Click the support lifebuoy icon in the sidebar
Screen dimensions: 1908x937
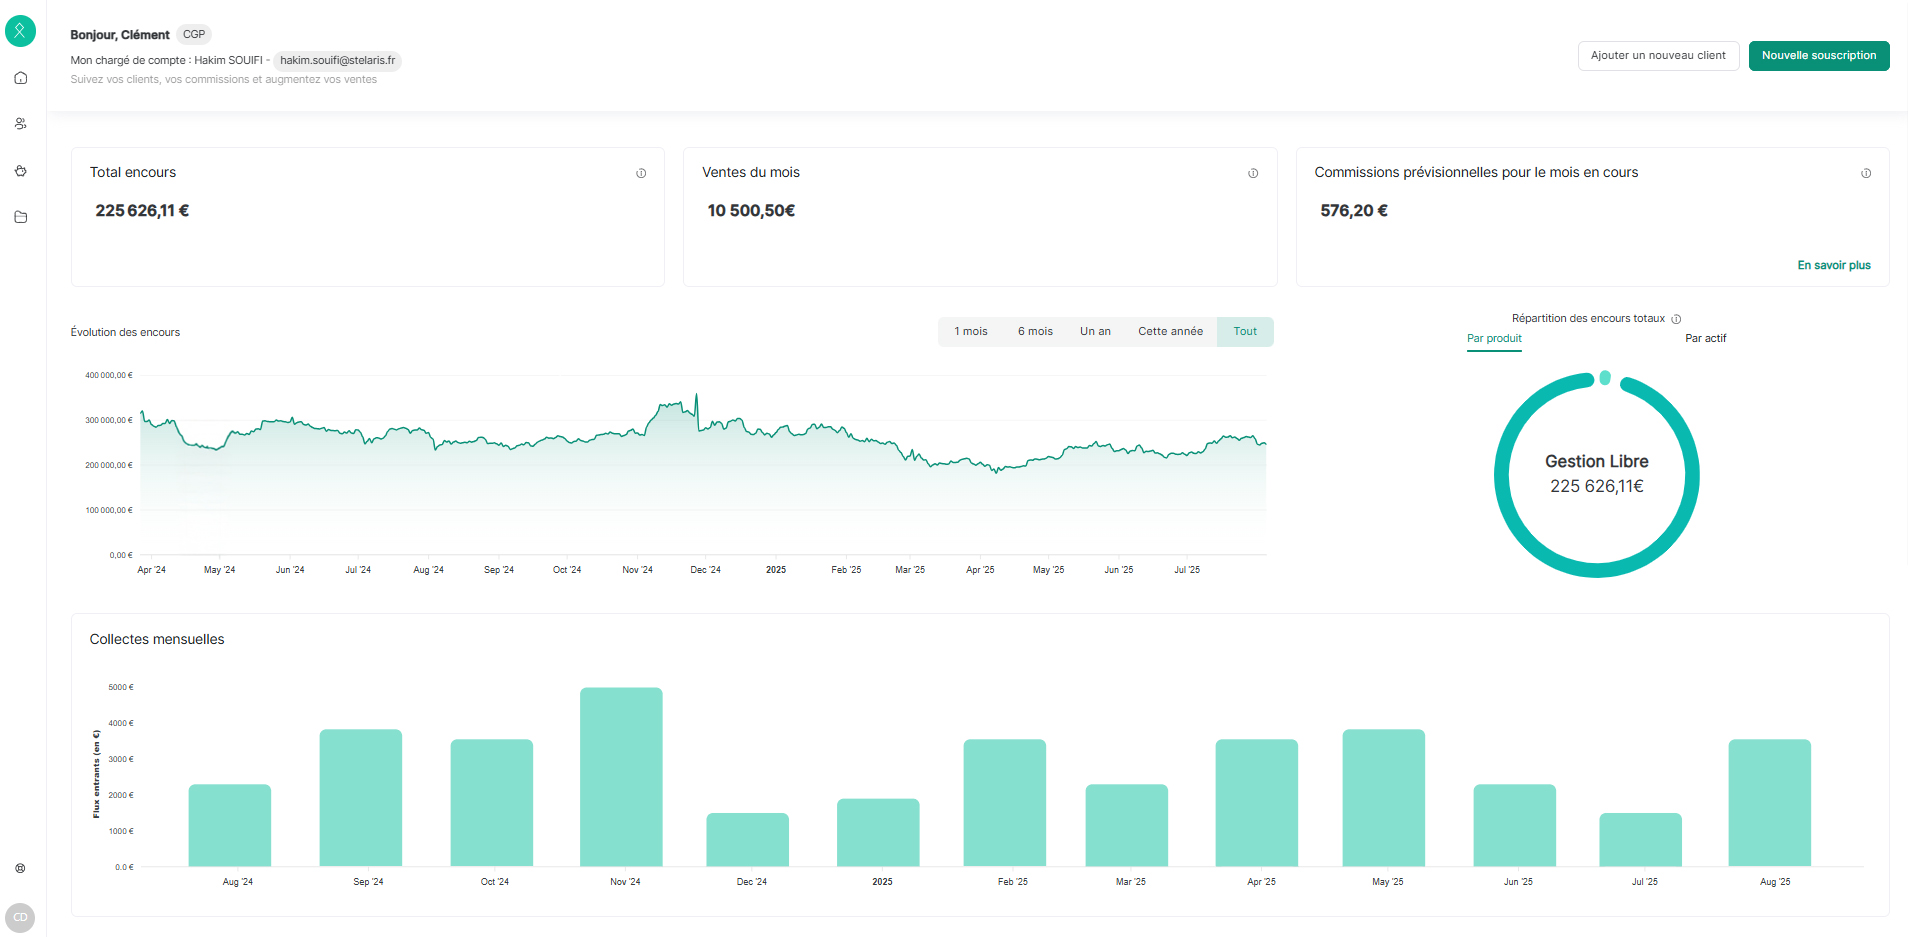[20, 868]
